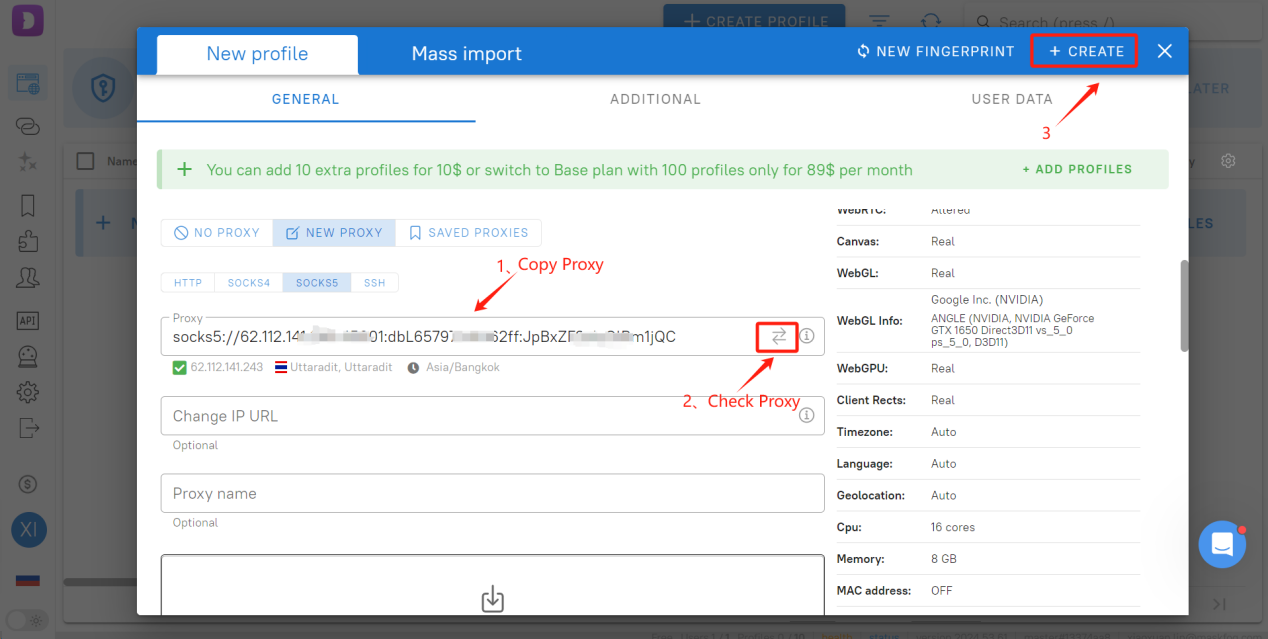Screen dimensions: 1268x639
Task: Run the Check Proxy arrows icon
Action: (x=778, y=337)
